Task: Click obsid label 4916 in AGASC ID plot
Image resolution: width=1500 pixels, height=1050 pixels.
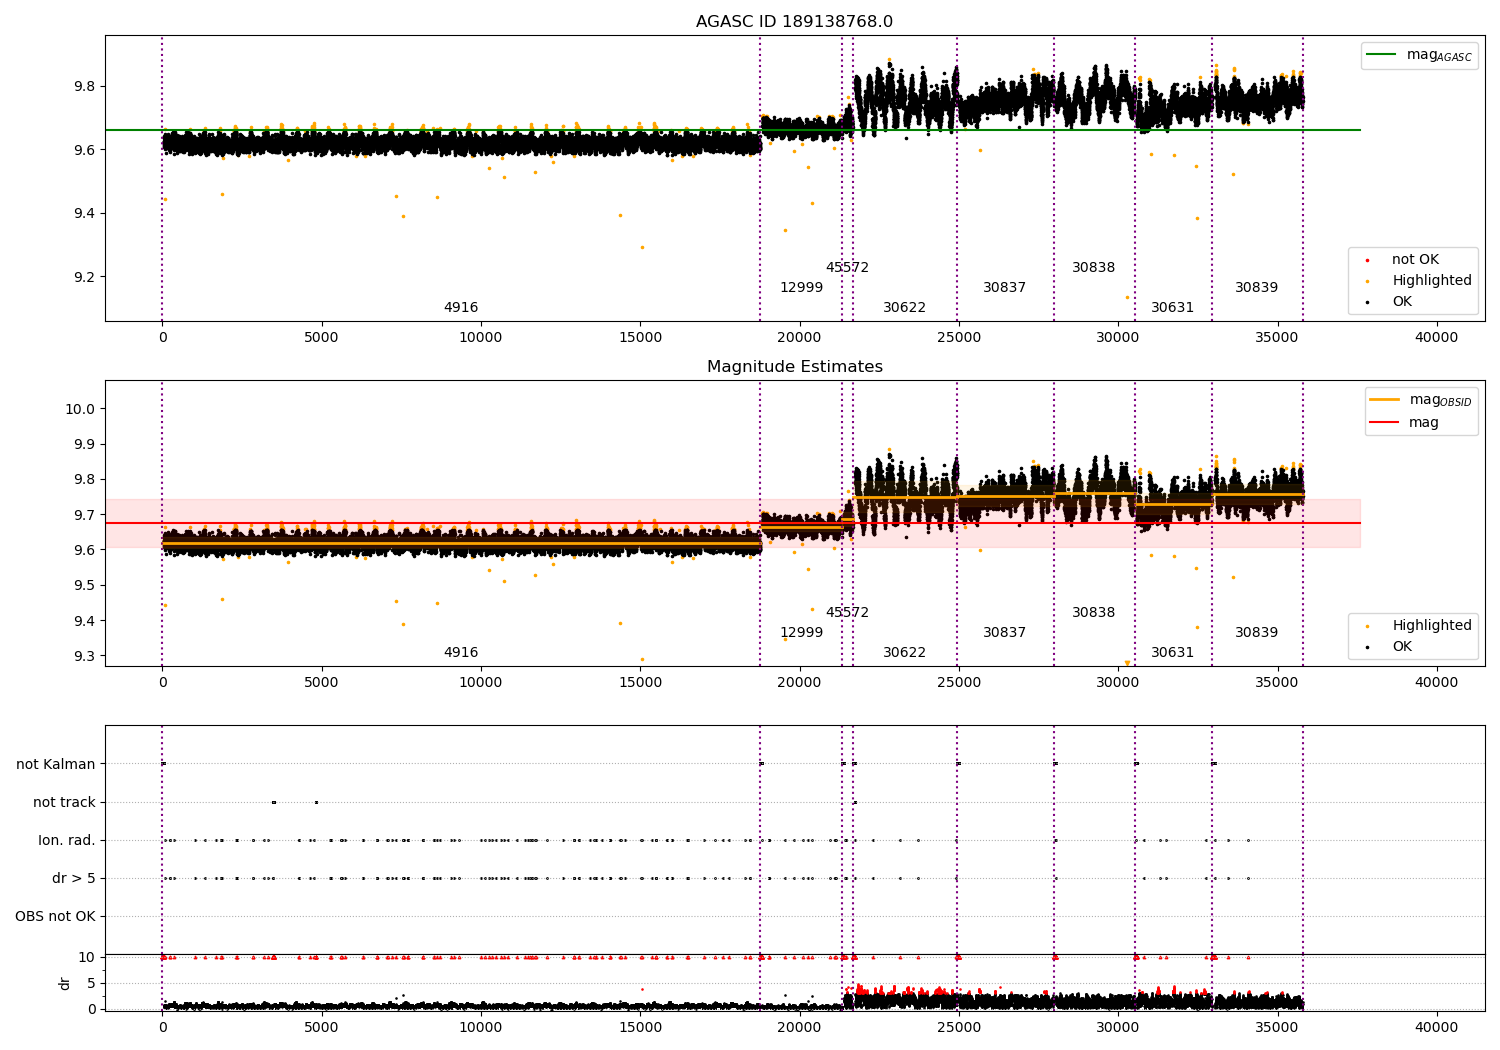Action: [x=461, y=308]
